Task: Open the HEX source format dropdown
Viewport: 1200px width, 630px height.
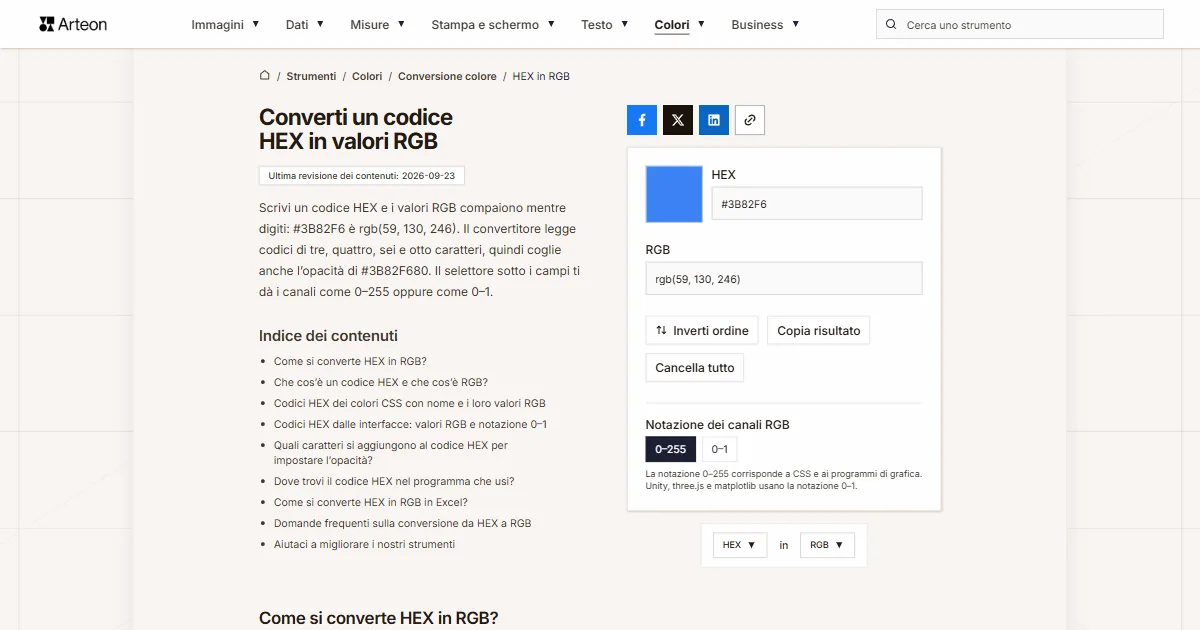Action: tap(739, 545)
